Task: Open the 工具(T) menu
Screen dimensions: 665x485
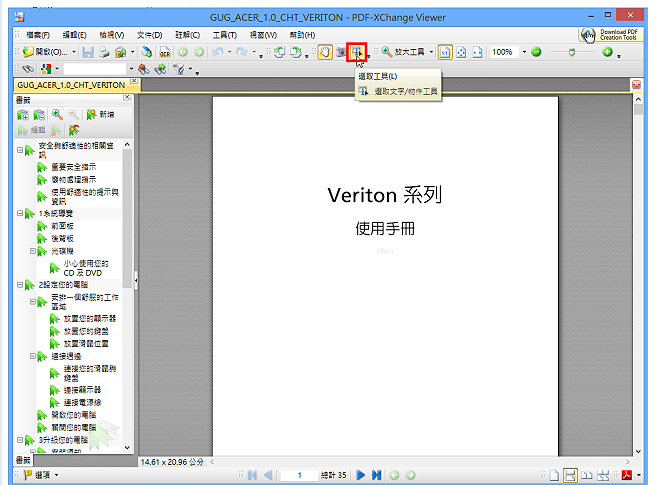Action: click(x=225, y=35)
